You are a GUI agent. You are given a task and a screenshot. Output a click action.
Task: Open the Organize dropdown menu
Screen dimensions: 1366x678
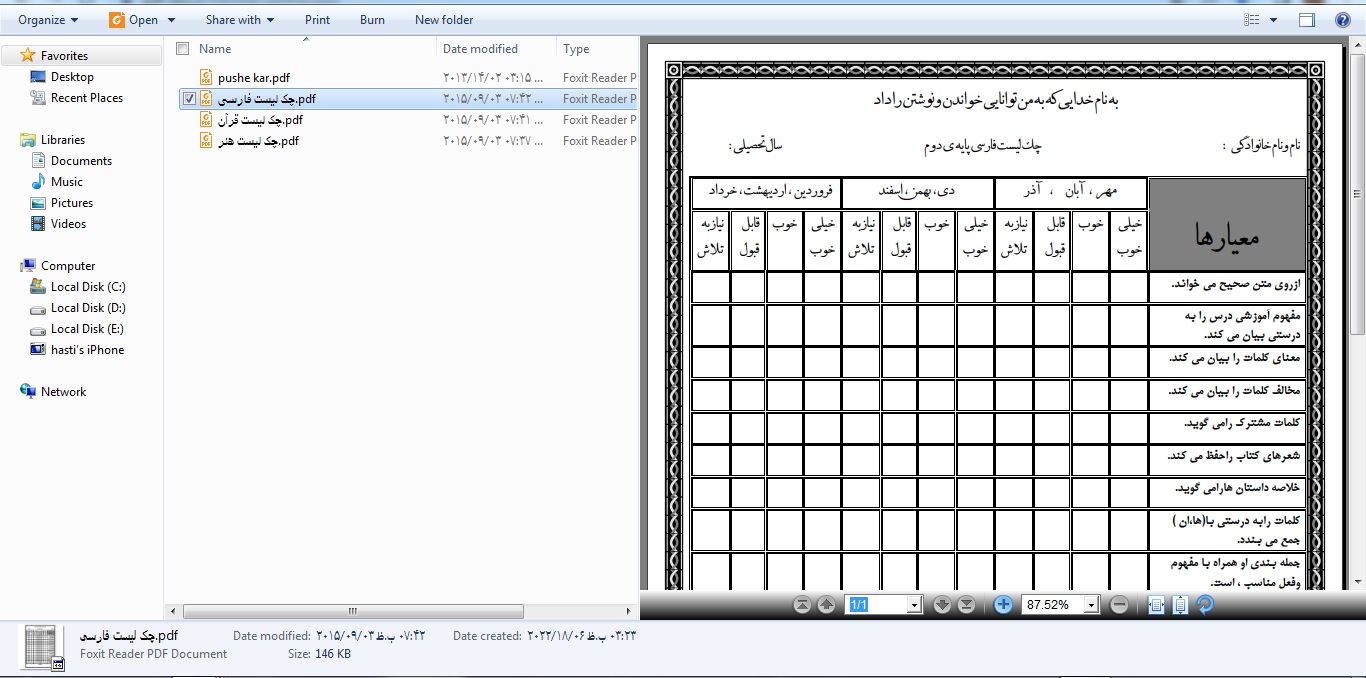(48, 19)
